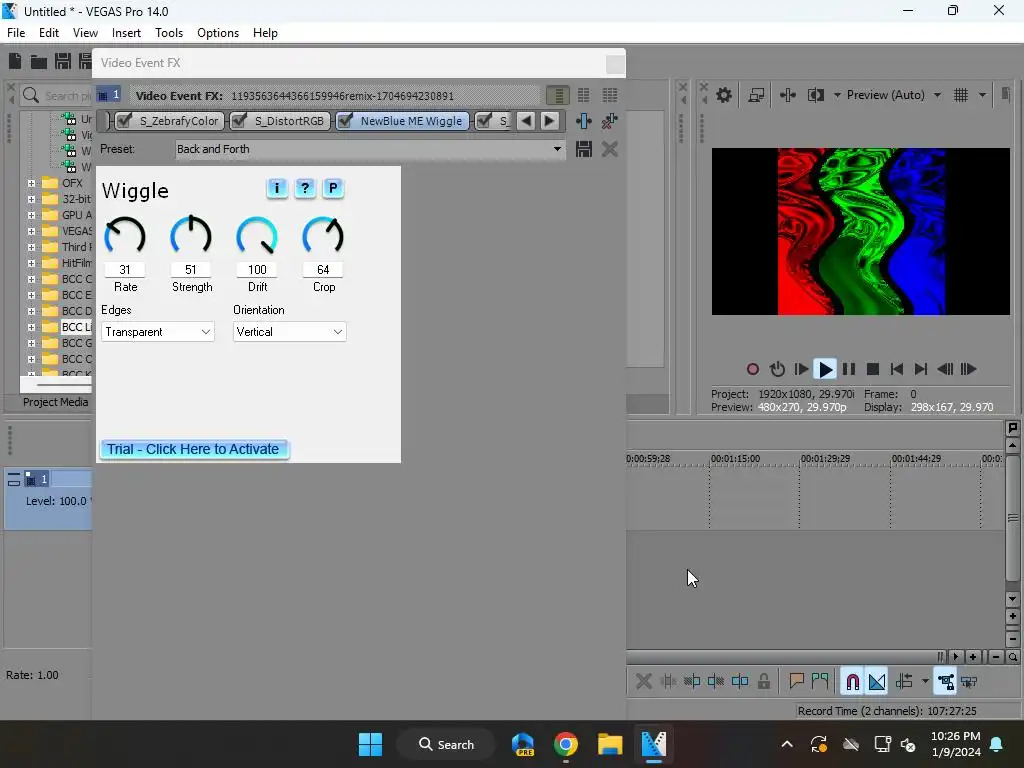Image resolution: width=1024 pixels, height=768 pixels.
Task: Open Chrome from the taskbar
Action: (566, 744)
